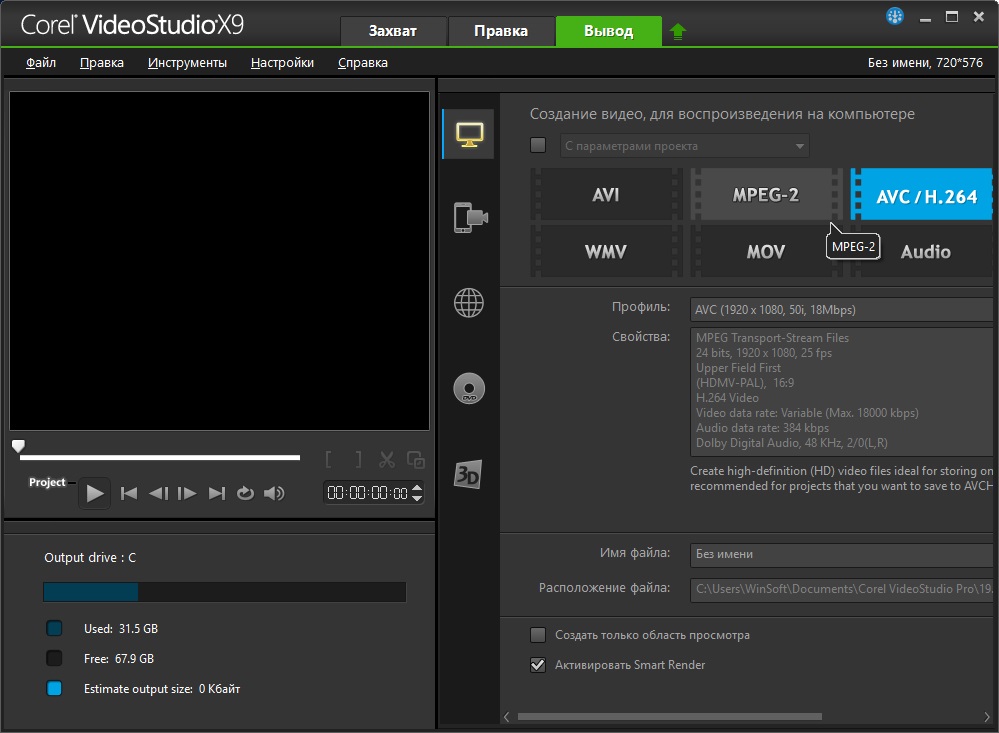Check 'Создать только область просмотра'
999x733 pixels.
tap(538, 635)
